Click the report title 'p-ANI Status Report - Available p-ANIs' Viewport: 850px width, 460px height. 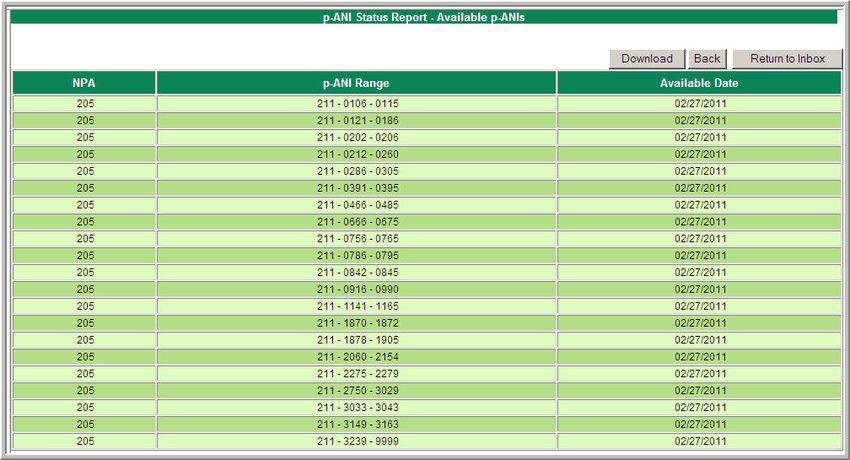click(x=424, y=17)
